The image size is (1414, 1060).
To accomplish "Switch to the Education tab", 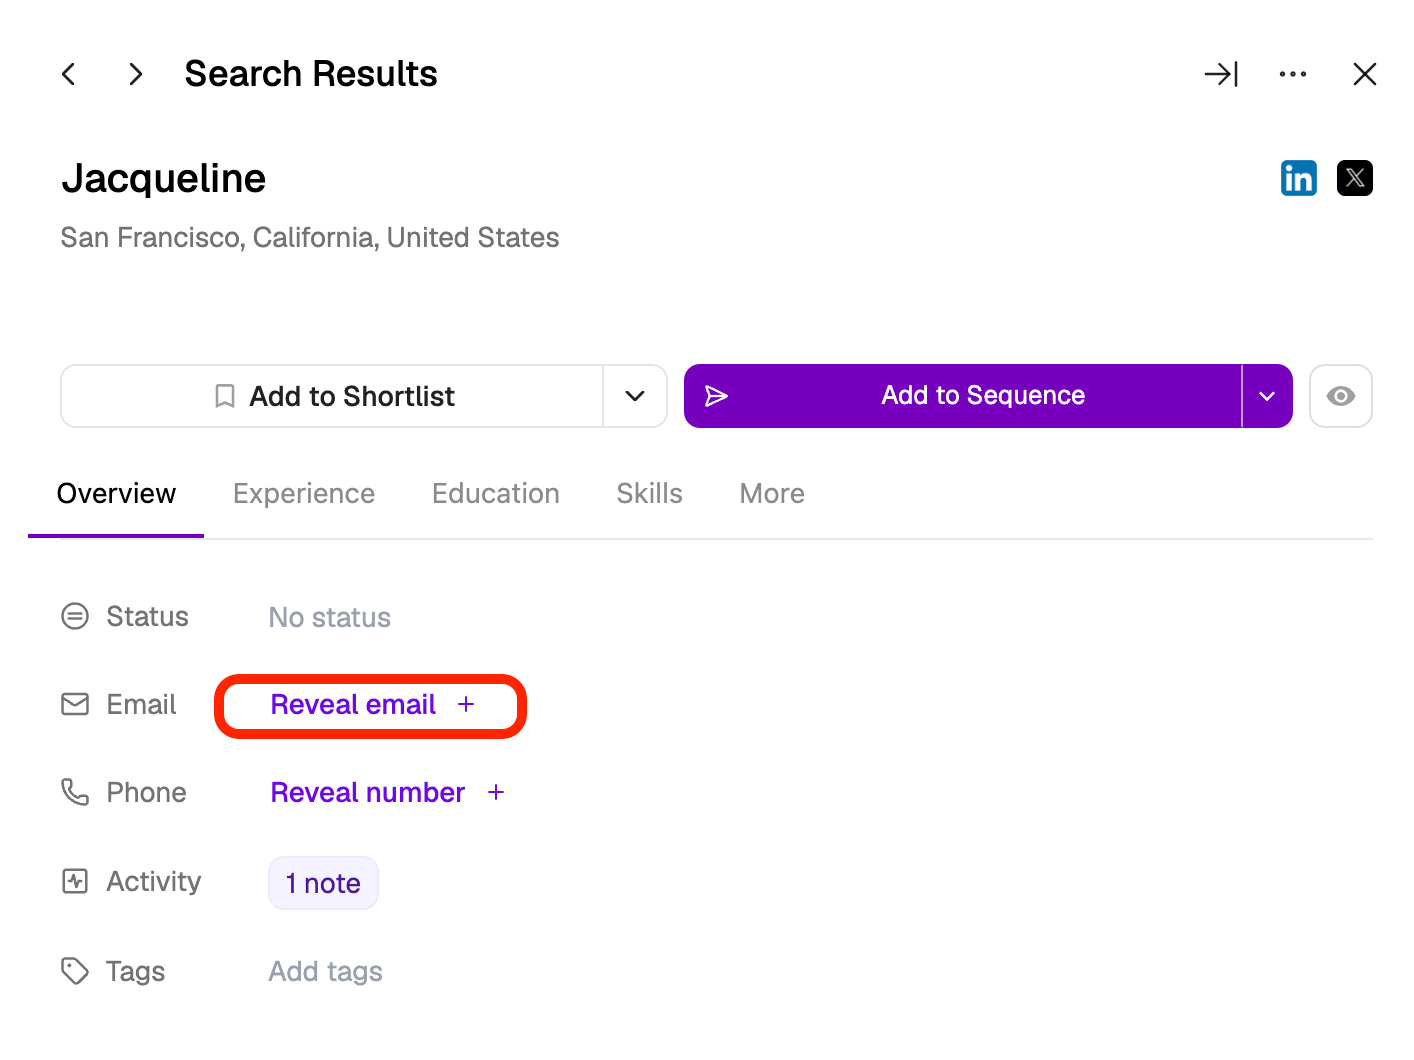I will tap(496, 494).
